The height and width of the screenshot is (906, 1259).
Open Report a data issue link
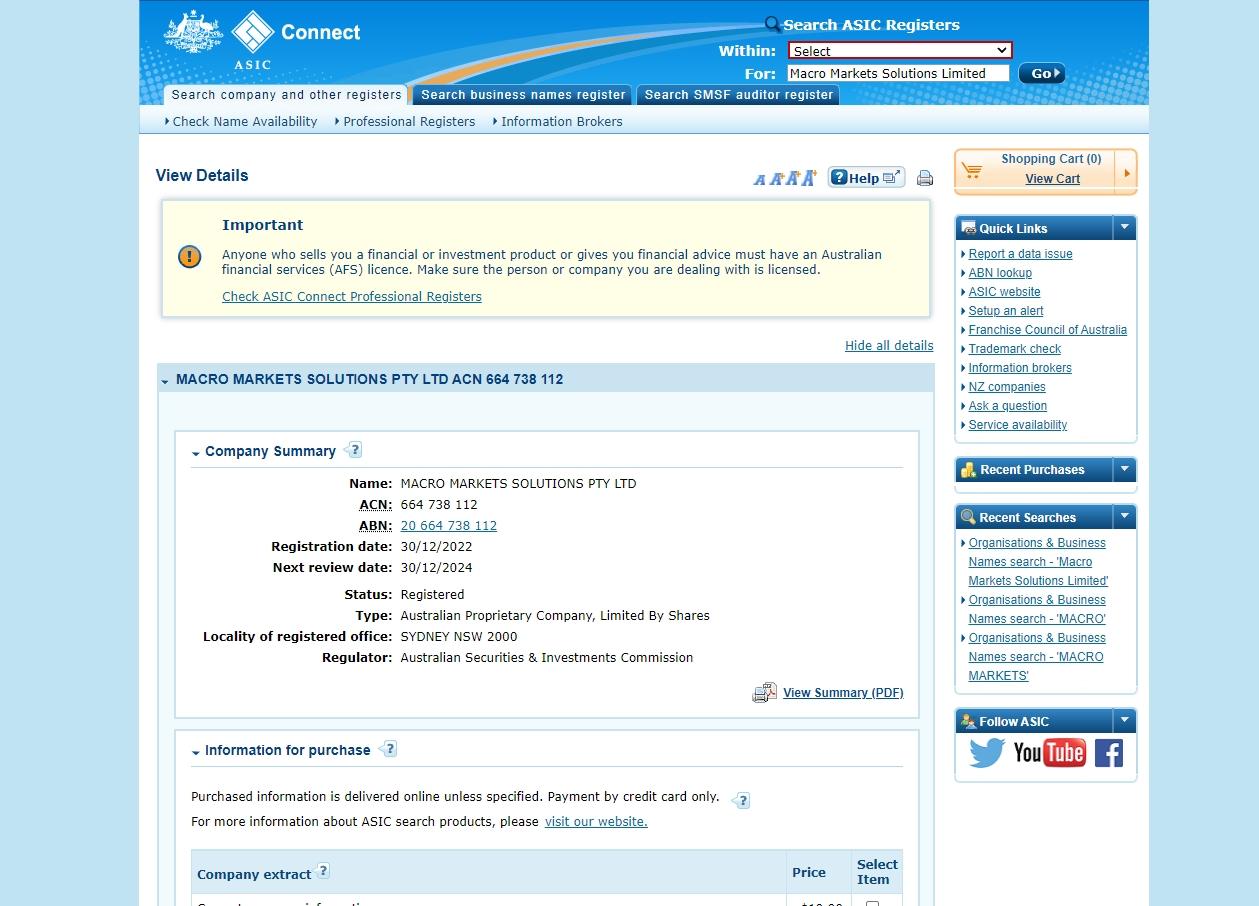pyautogui.click(x=1020, y=254)
